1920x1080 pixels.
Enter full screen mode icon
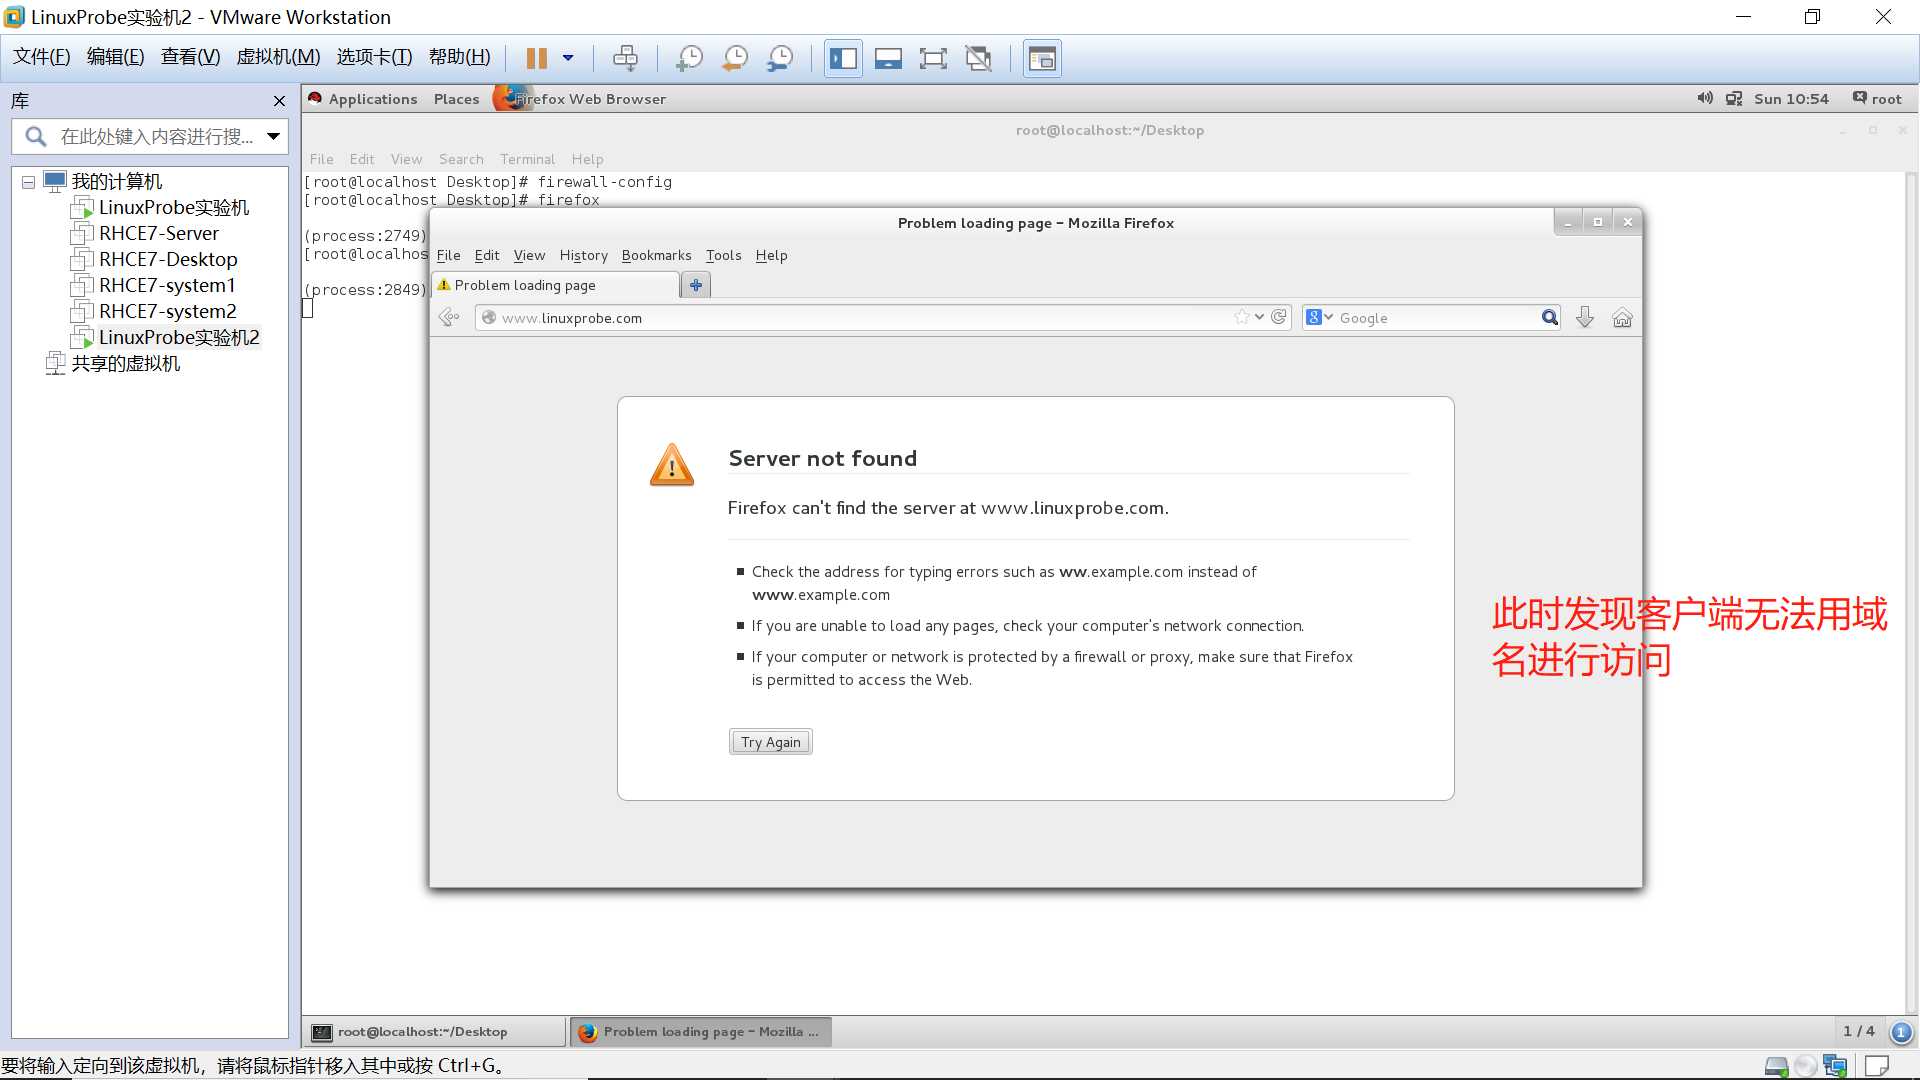(x=933, y=58)
